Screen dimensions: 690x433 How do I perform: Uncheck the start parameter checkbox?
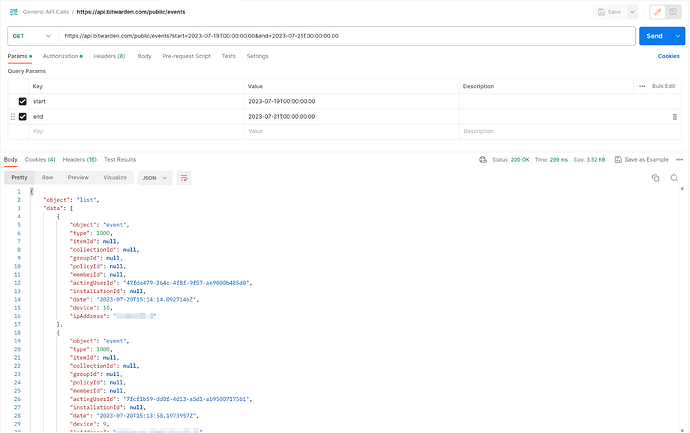click(x=22, y=101)
